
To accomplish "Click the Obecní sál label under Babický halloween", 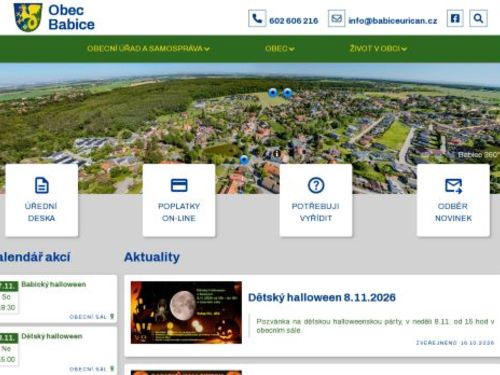I will click(x=88, y=317).
